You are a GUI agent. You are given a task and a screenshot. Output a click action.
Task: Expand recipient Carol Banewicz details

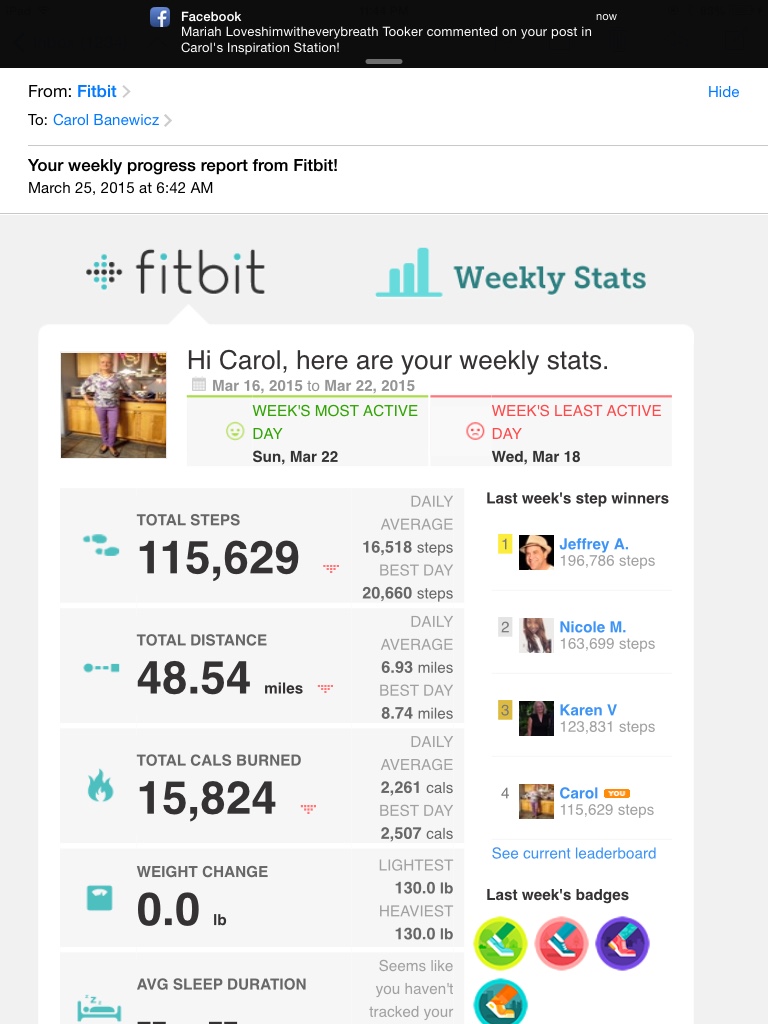point(112,120)
